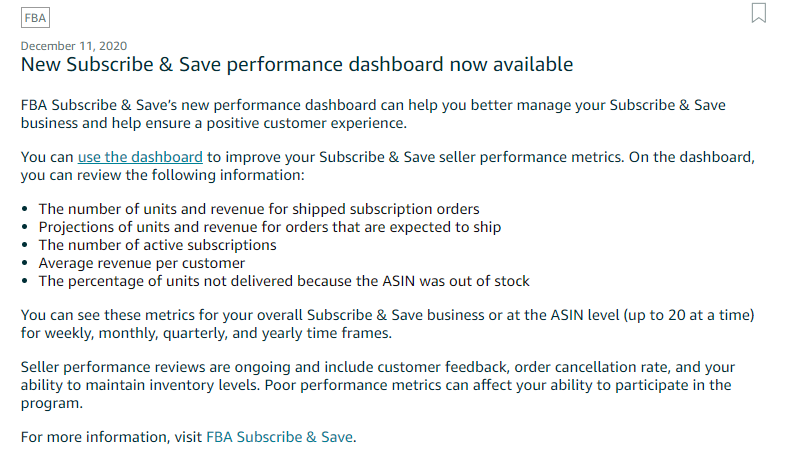Select the shipped subscription orders bullet item
Image resolution: width=812 pixels, height=456 pixels.
[259, 209]
